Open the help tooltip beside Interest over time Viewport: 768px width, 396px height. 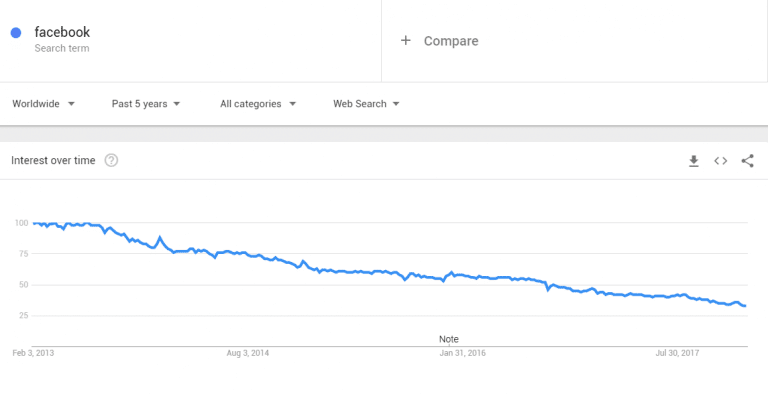coord(111,160)
